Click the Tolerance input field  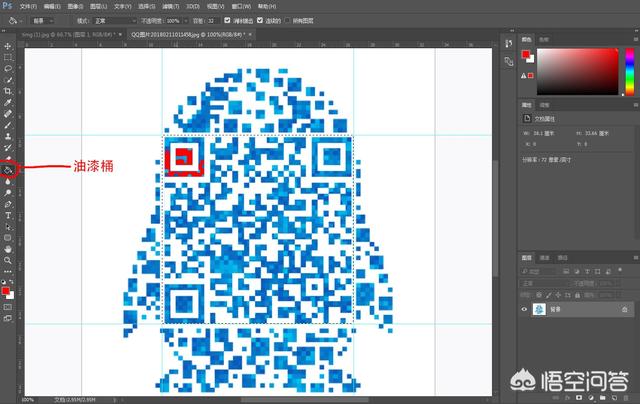coord(213,20)
